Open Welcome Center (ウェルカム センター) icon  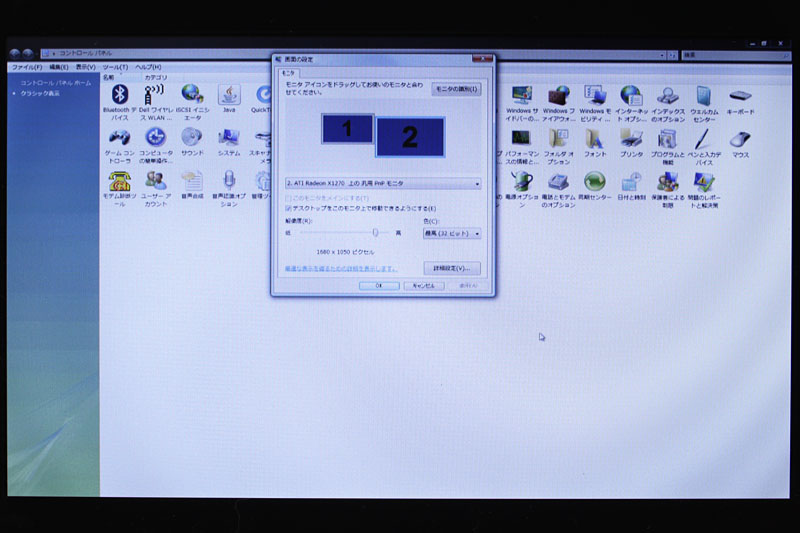704,96
